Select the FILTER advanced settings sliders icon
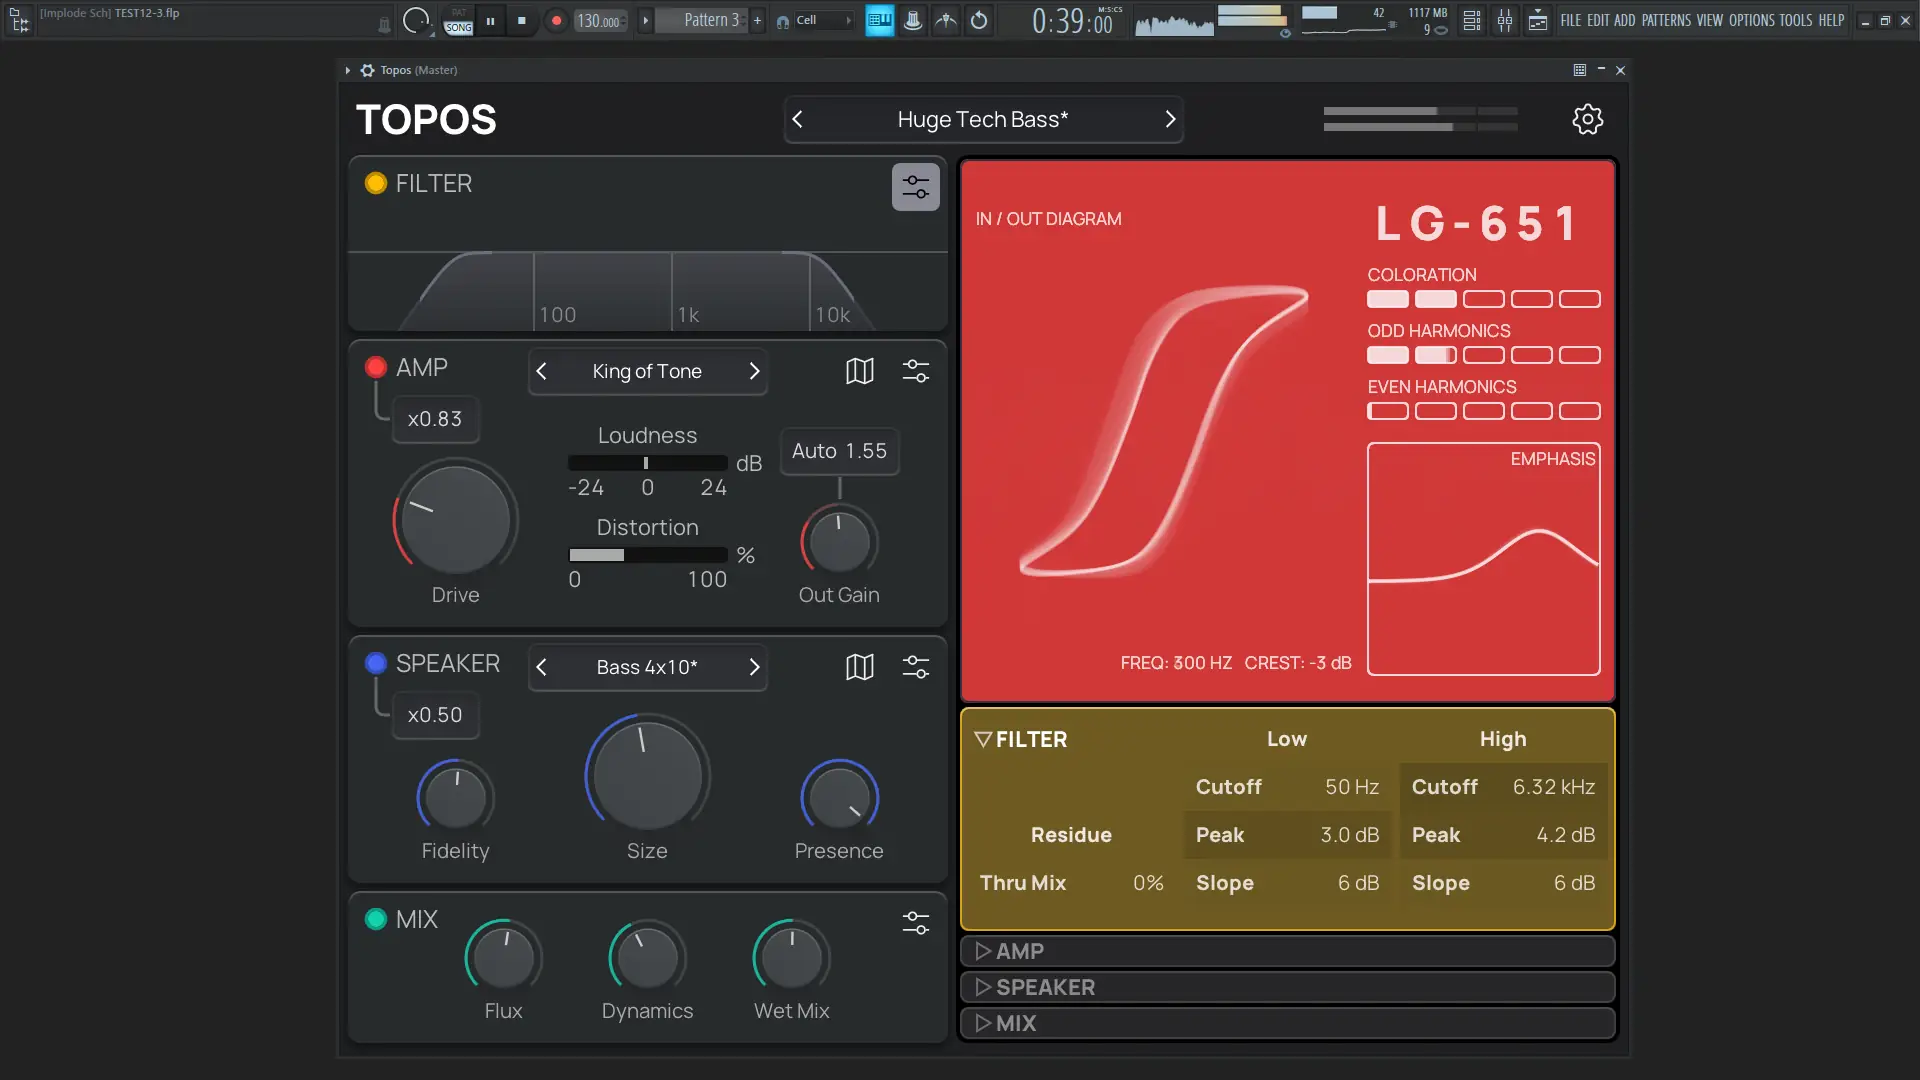 [916, 186]
